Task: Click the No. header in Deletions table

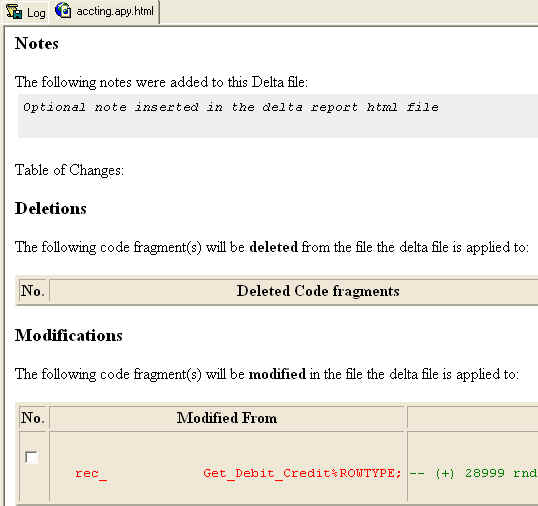Action: [x=33, y=291]
